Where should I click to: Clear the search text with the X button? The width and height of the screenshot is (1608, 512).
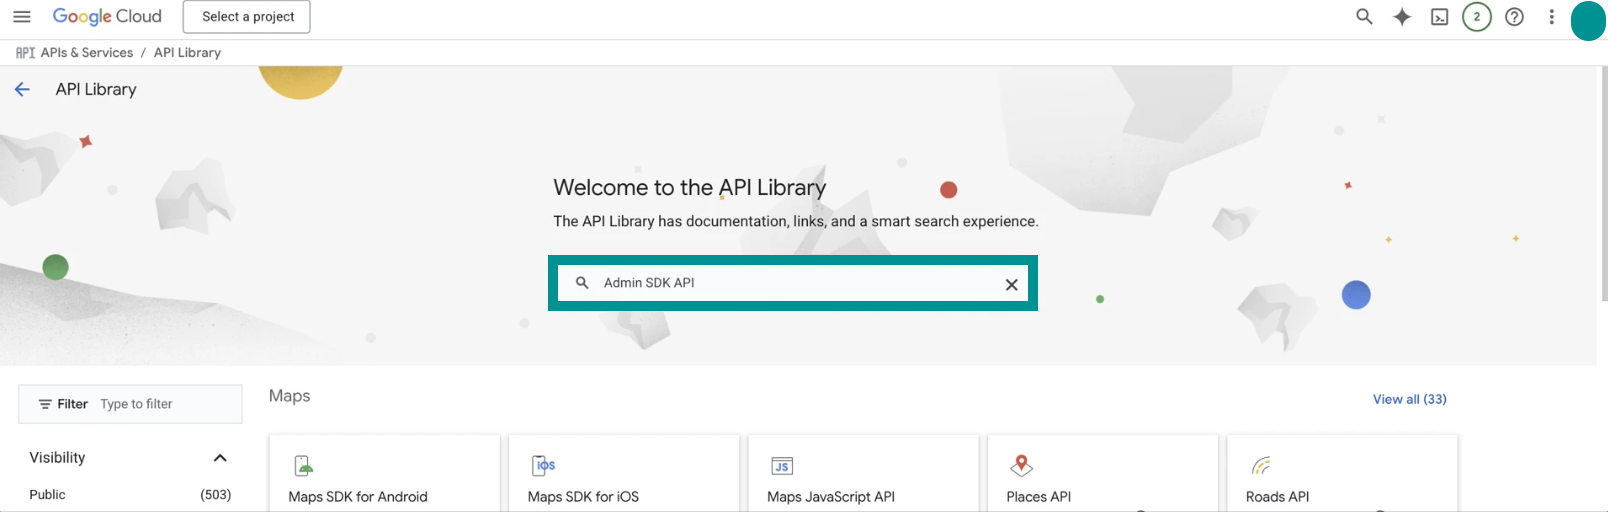1011,284
